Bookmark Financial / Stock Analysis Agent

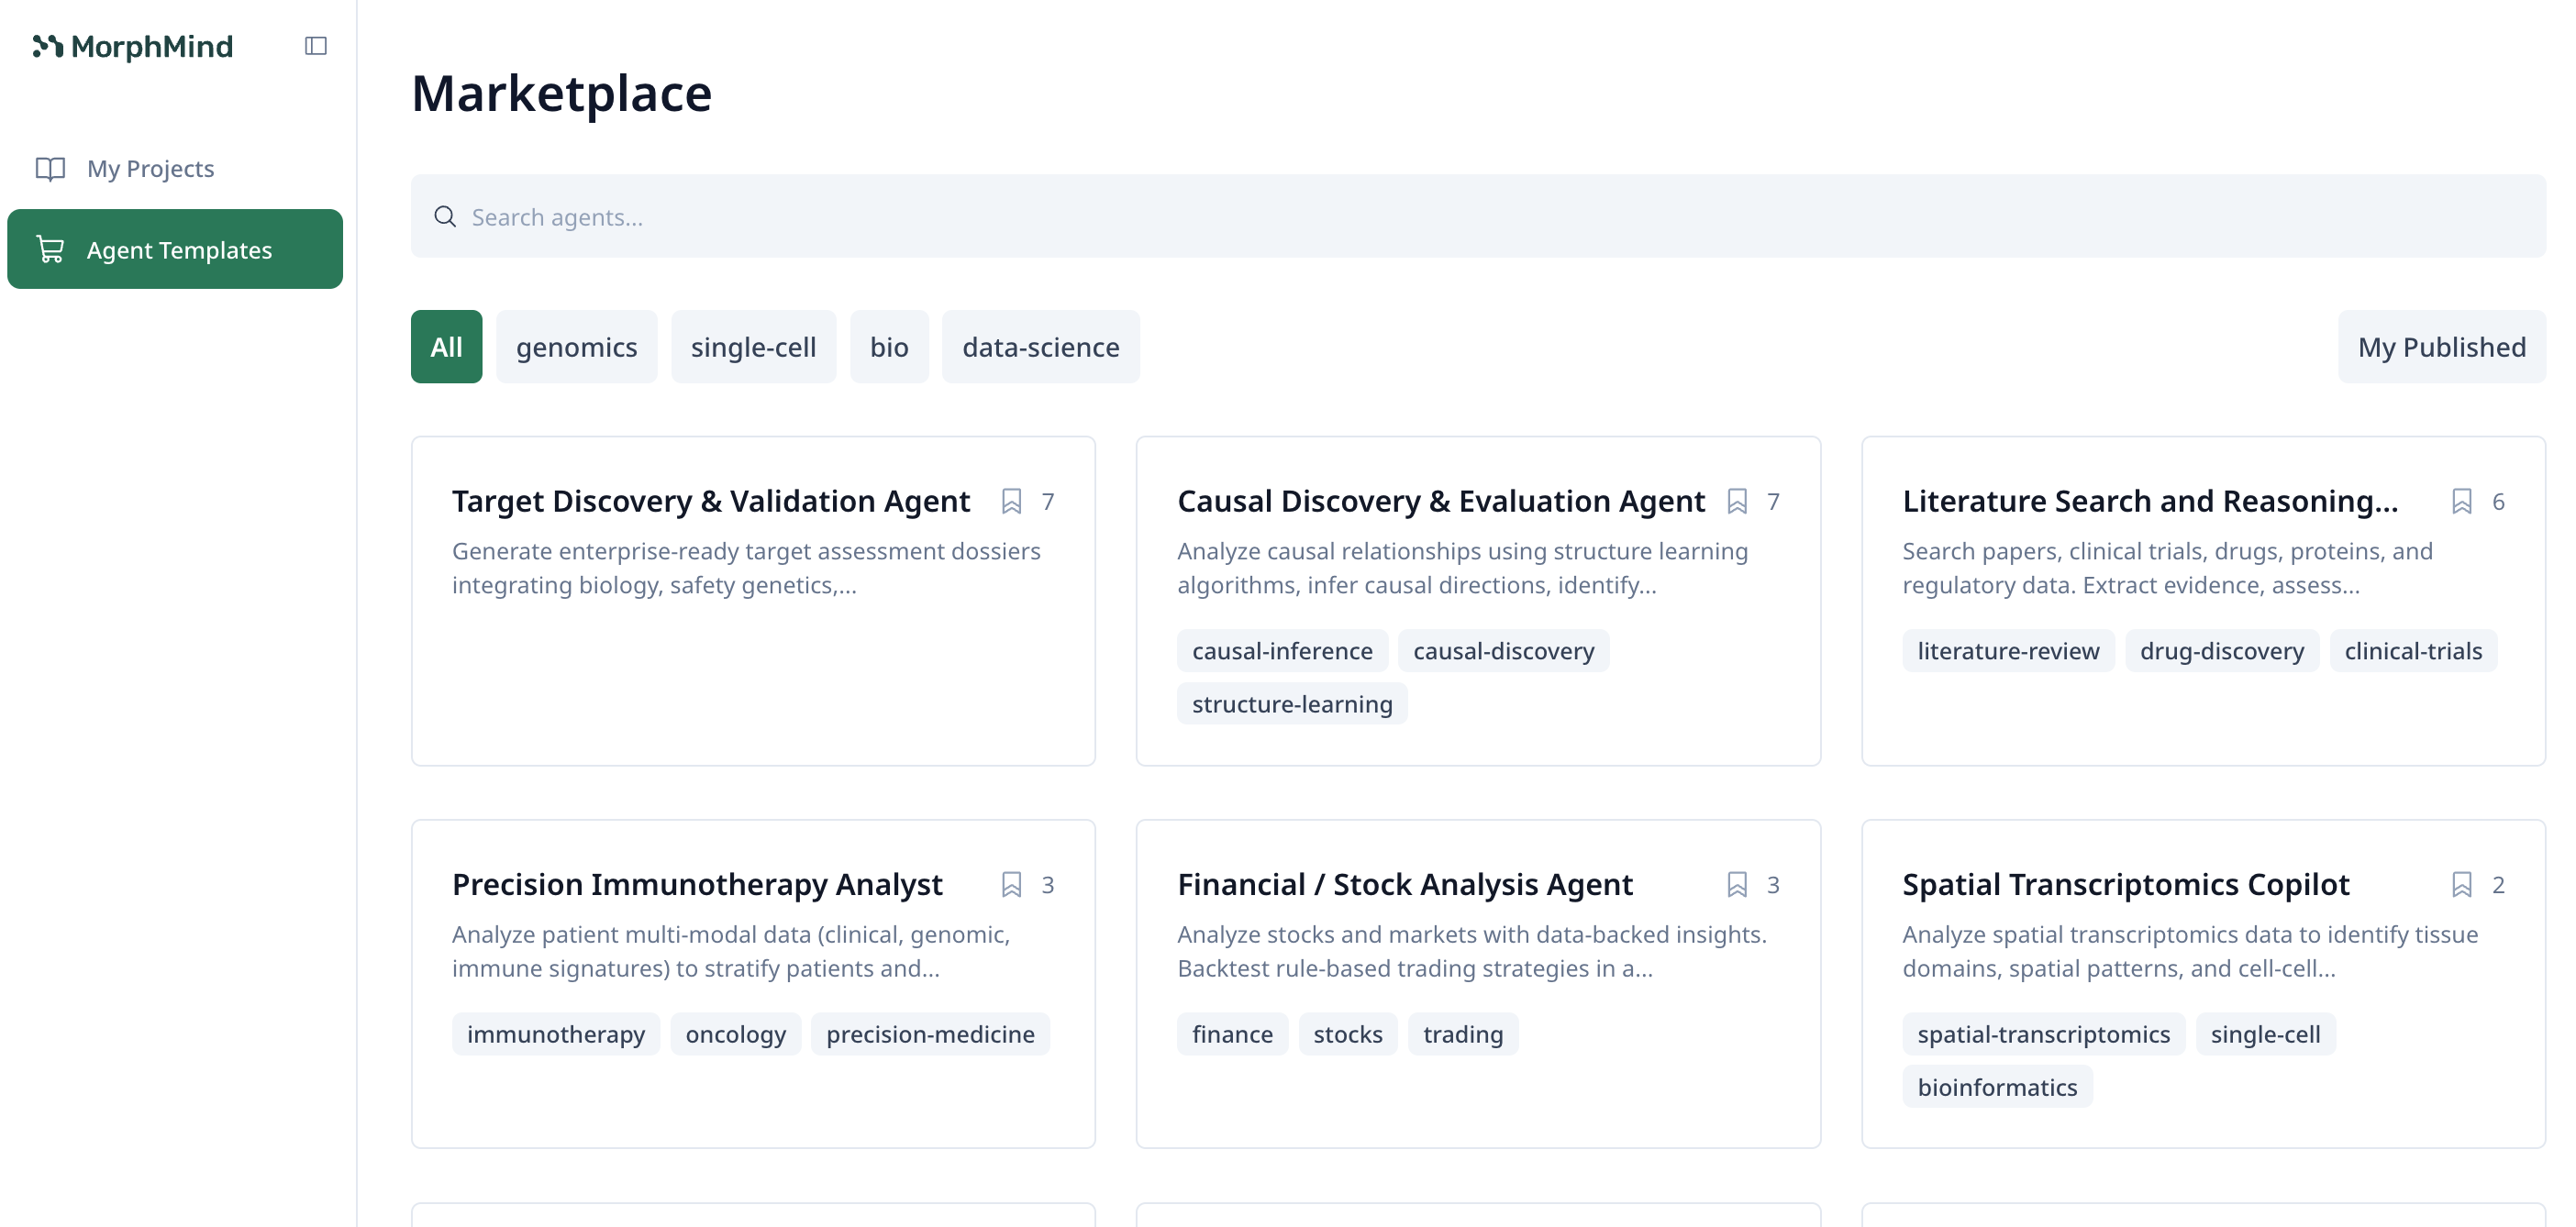(x=1736, y=884)
